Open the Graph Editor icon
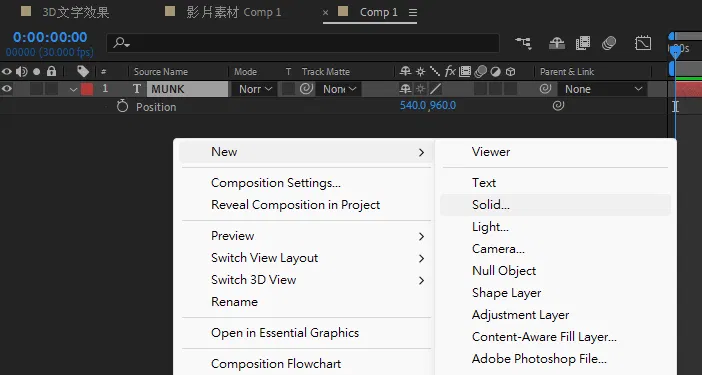The image size is (702, 375). (643, 43)
